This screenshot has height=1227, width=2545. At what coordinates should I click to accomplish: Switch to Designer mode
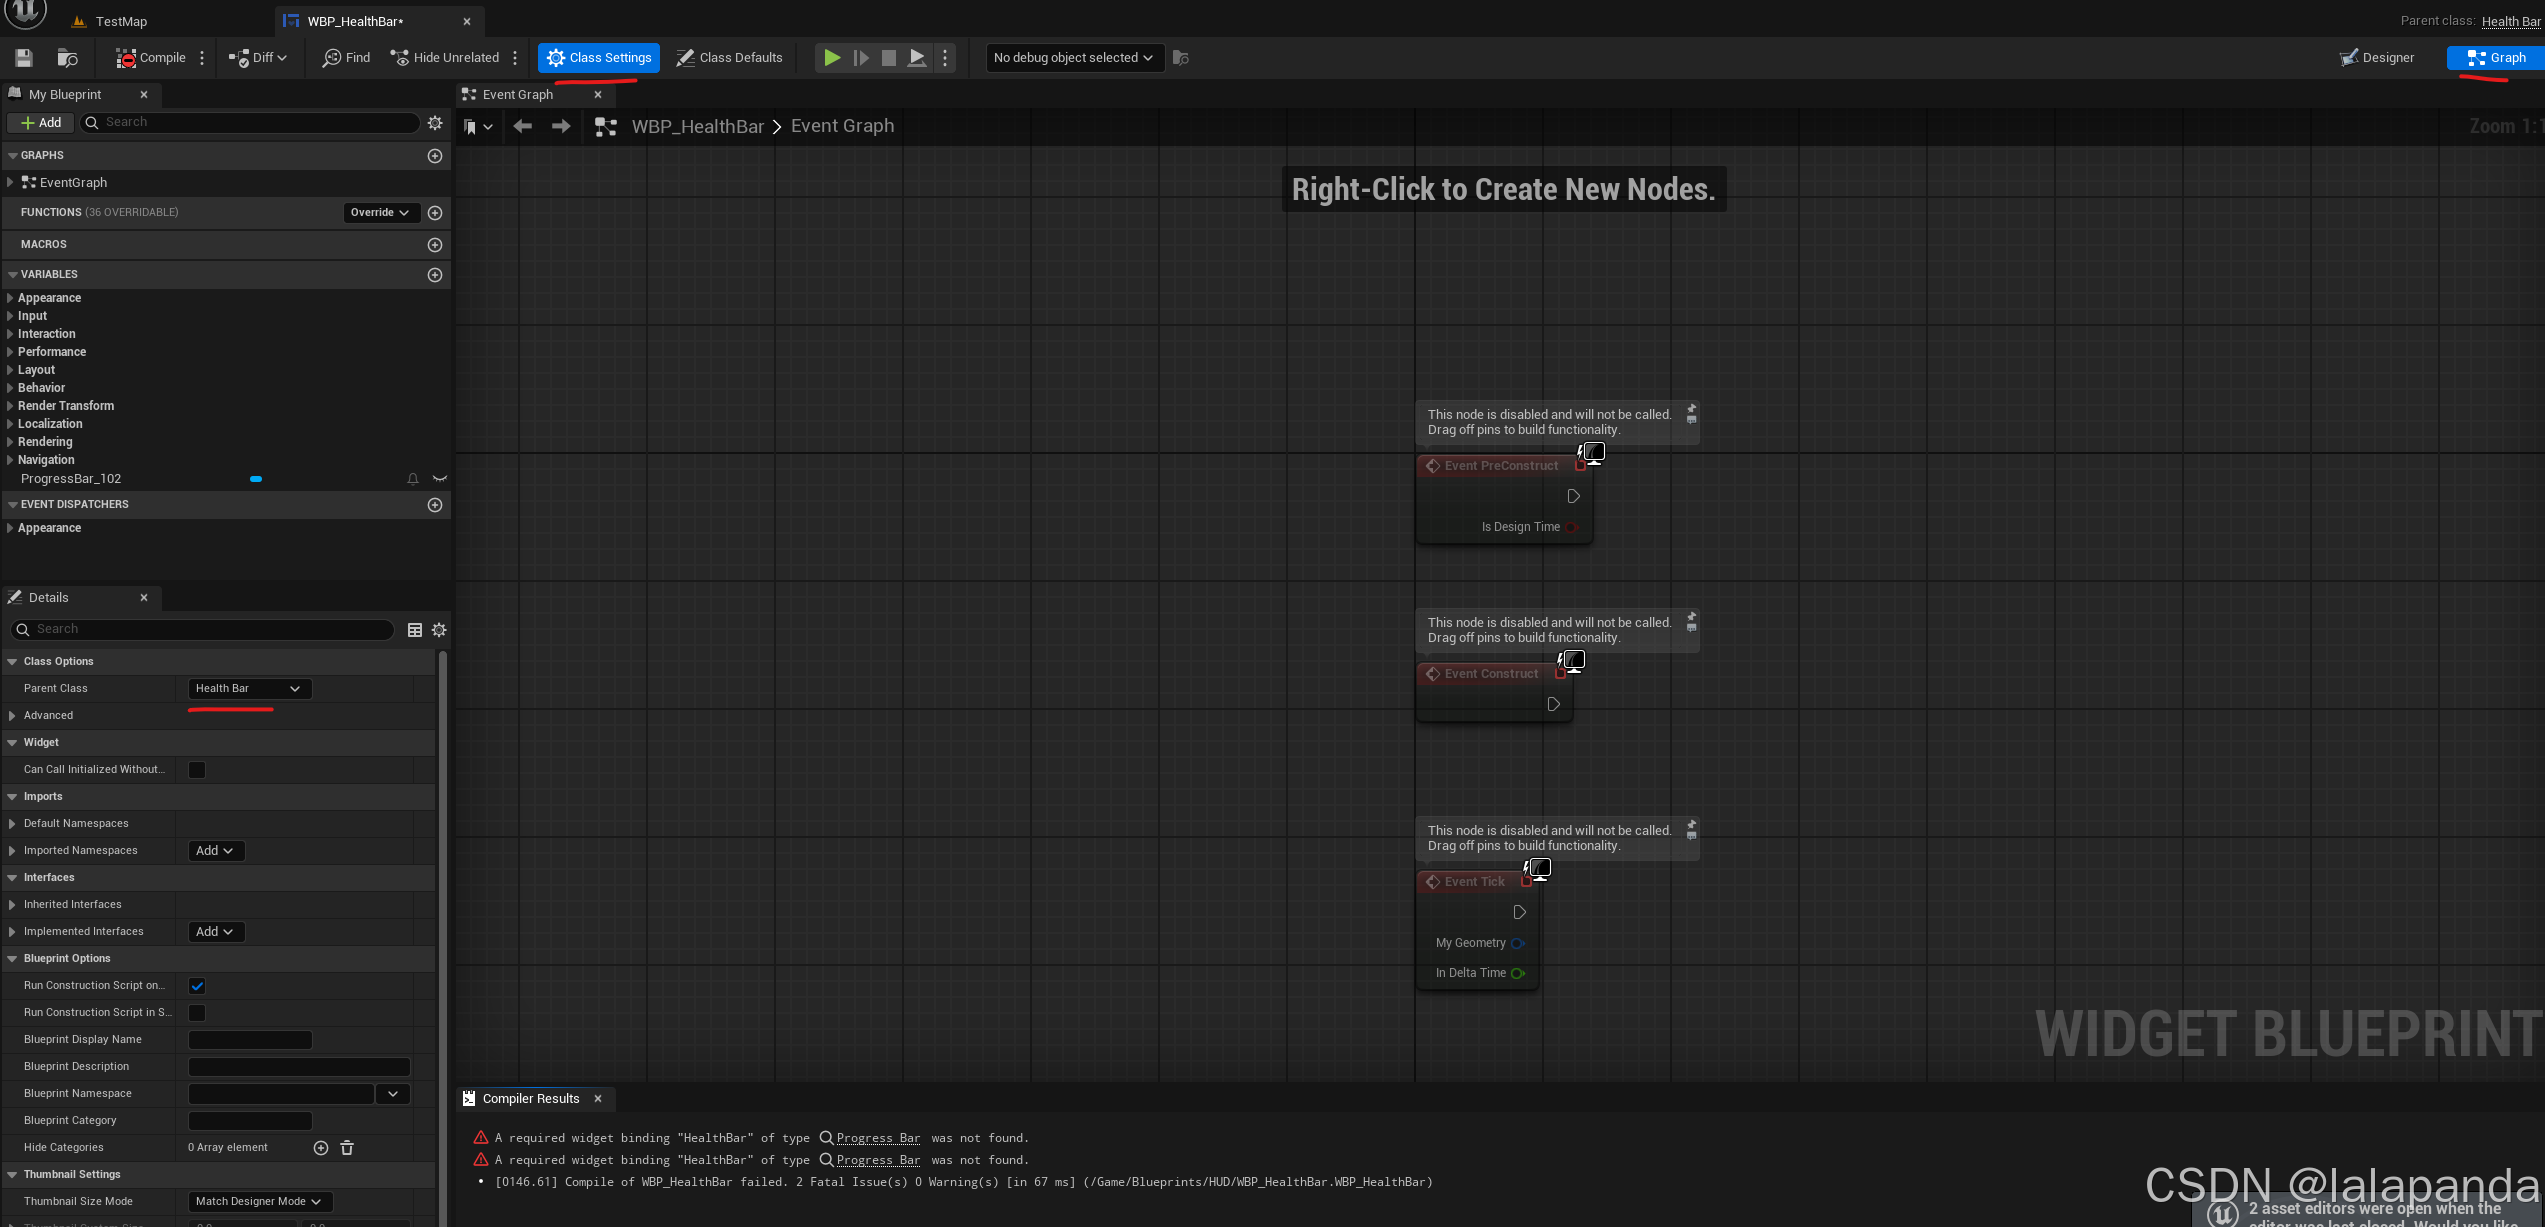(2376, 58)
